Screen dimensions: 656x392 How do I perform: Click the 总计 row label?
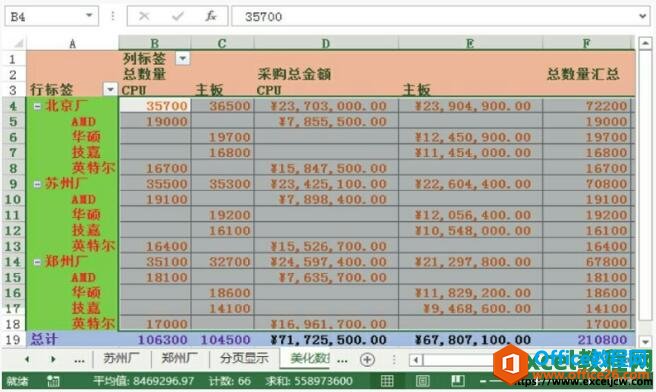(x=44, y=339)
